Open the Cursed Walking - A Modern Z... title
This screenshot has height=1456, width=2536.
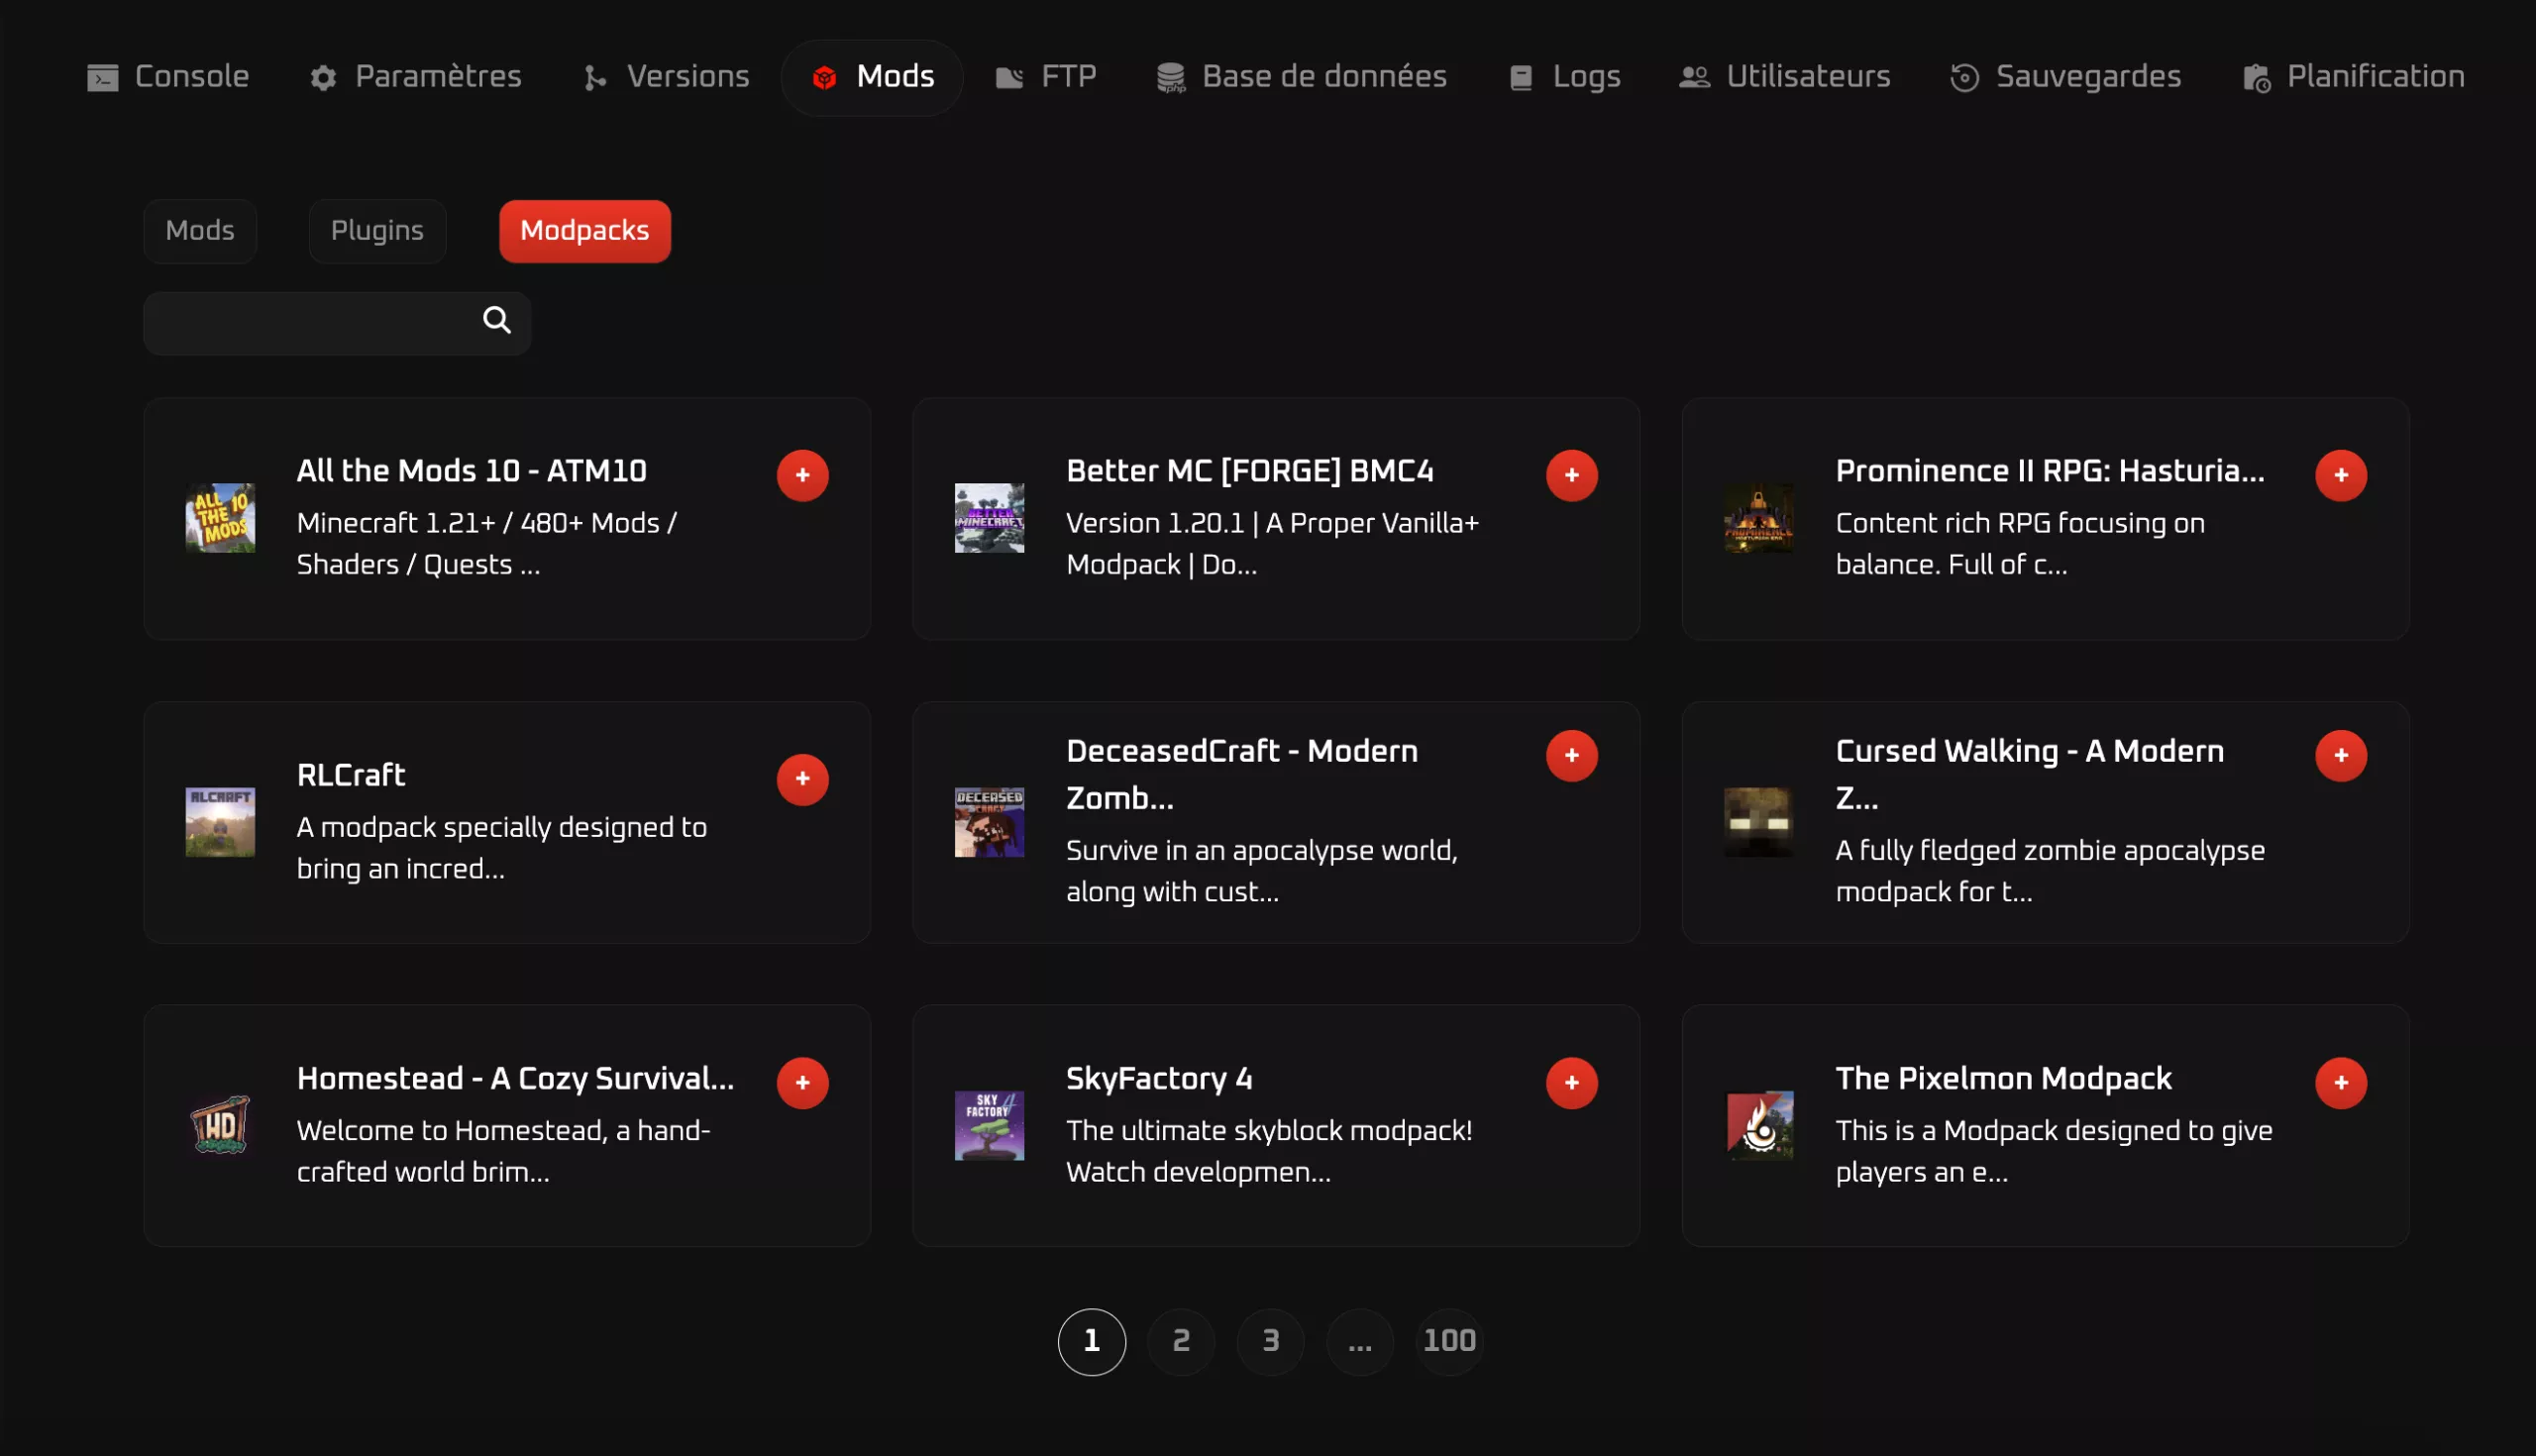(x=2030, y=774)
